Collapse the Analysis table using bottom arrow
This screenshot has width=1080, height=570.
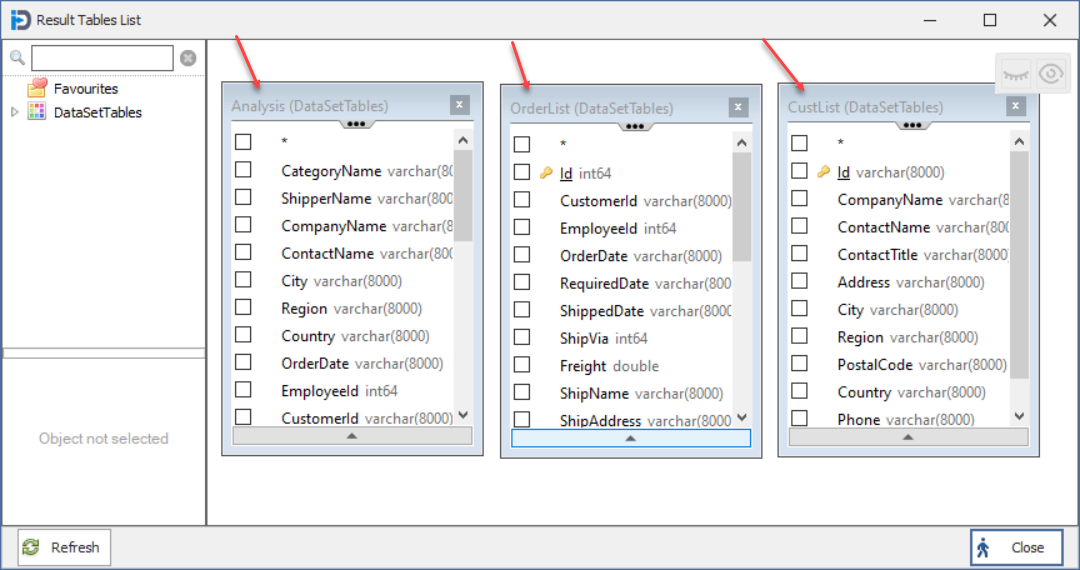tap(351, 436)
